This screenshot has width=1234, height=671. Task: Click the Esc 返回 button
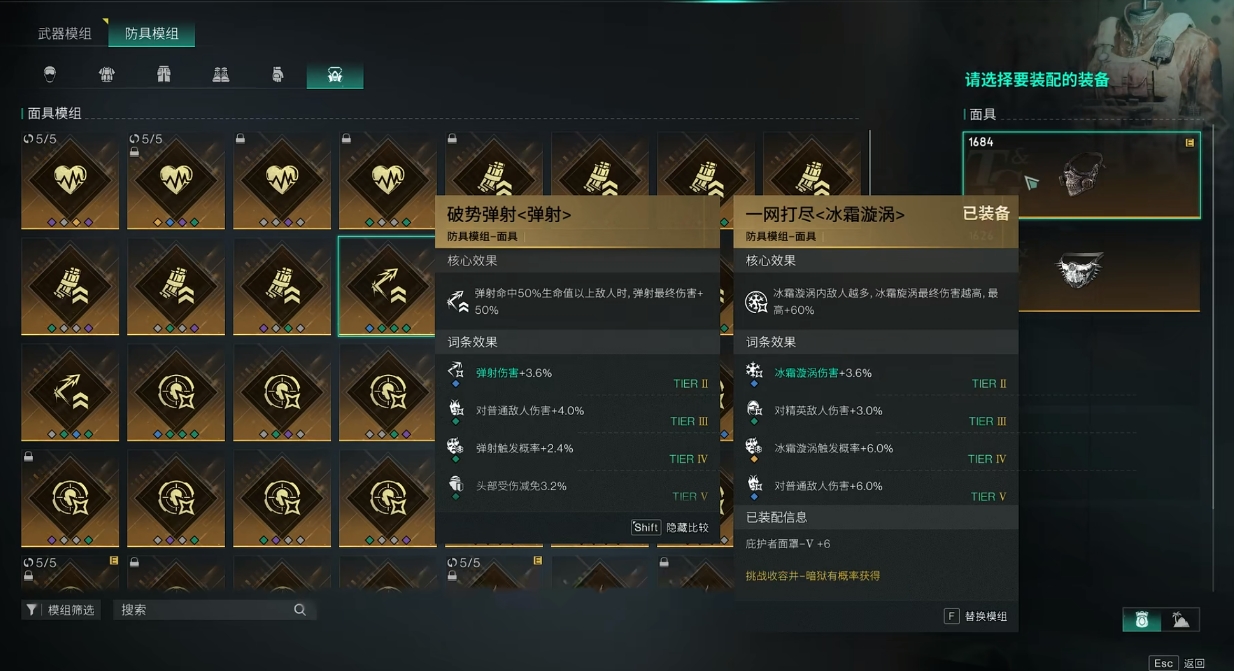(x=1178, y=662)
